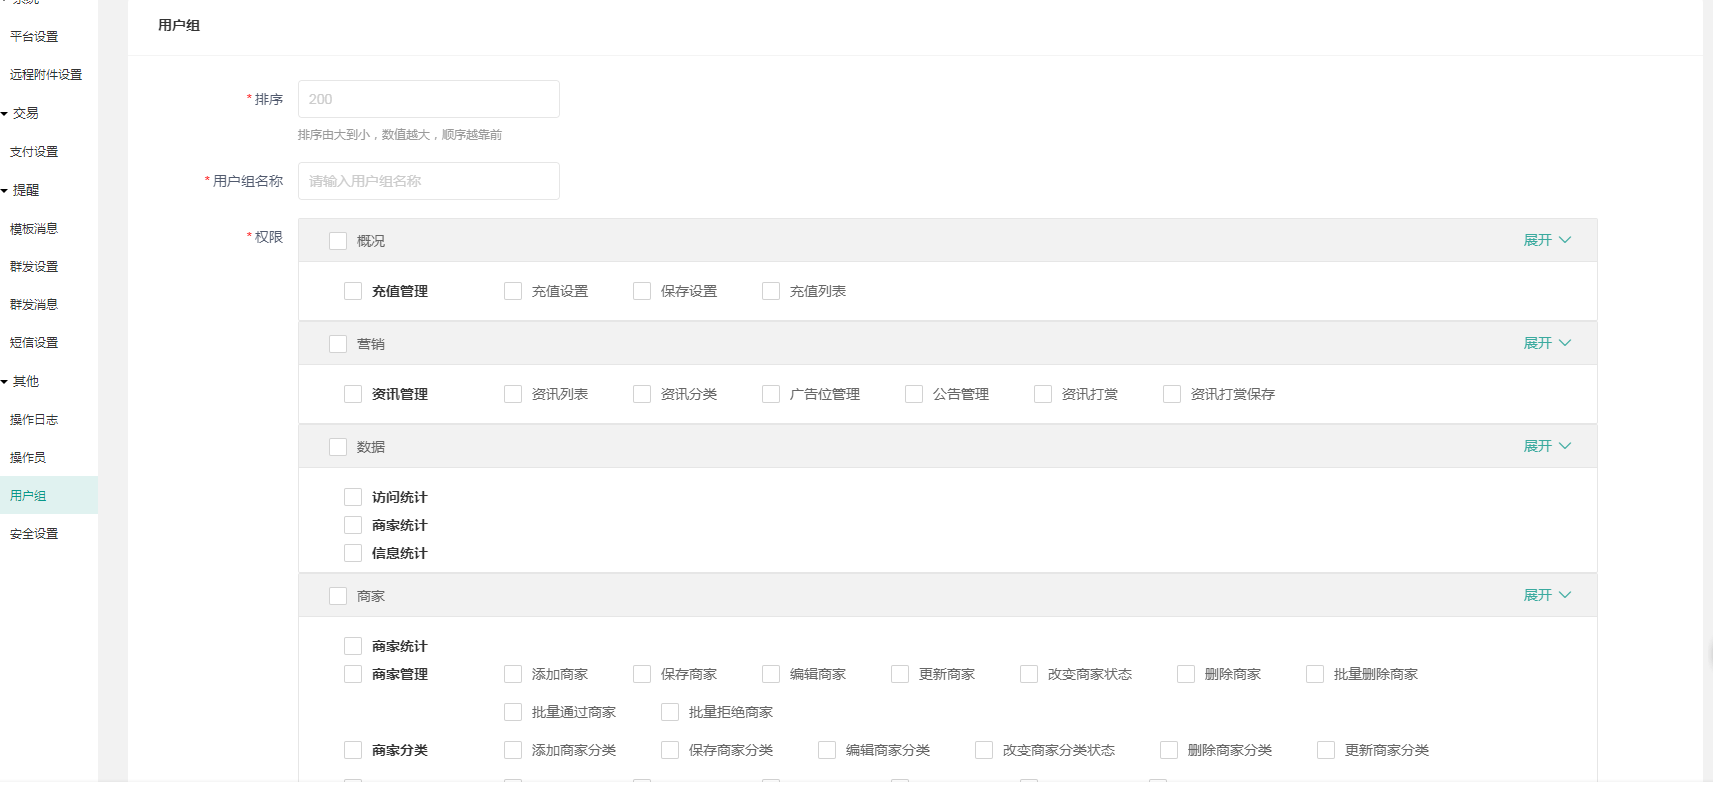This screenshot has width=1713, height=789.
Task: Check the 概况 section checkbox
Action: [x=338, y=241]
